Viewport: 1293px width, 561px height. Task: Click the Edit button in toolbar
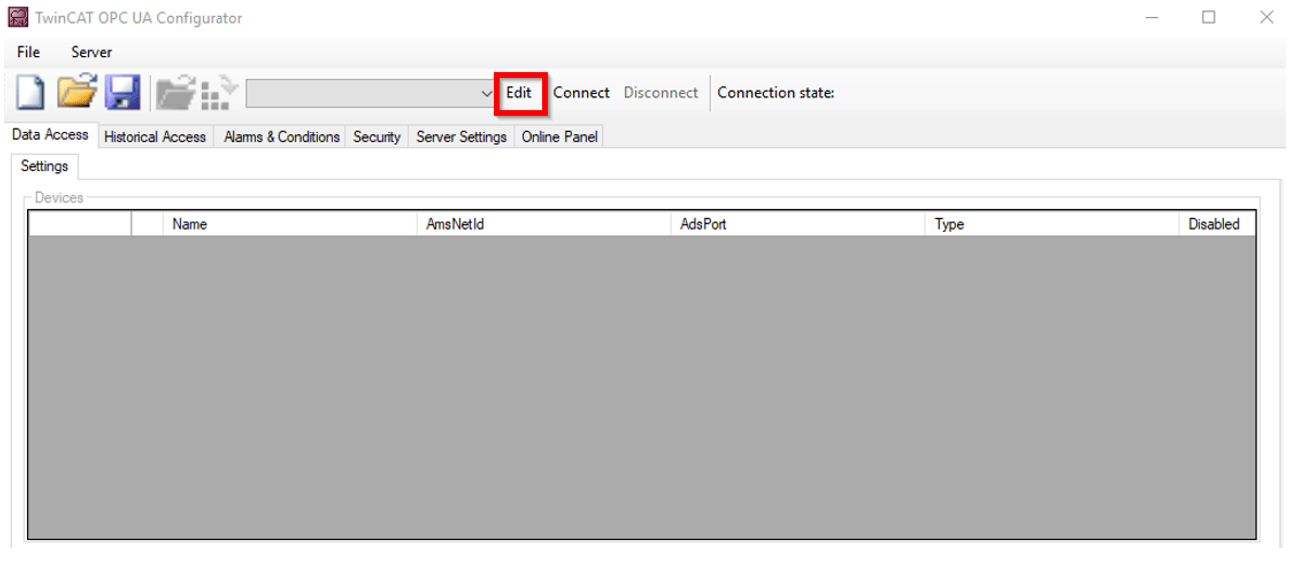(519, 93)
